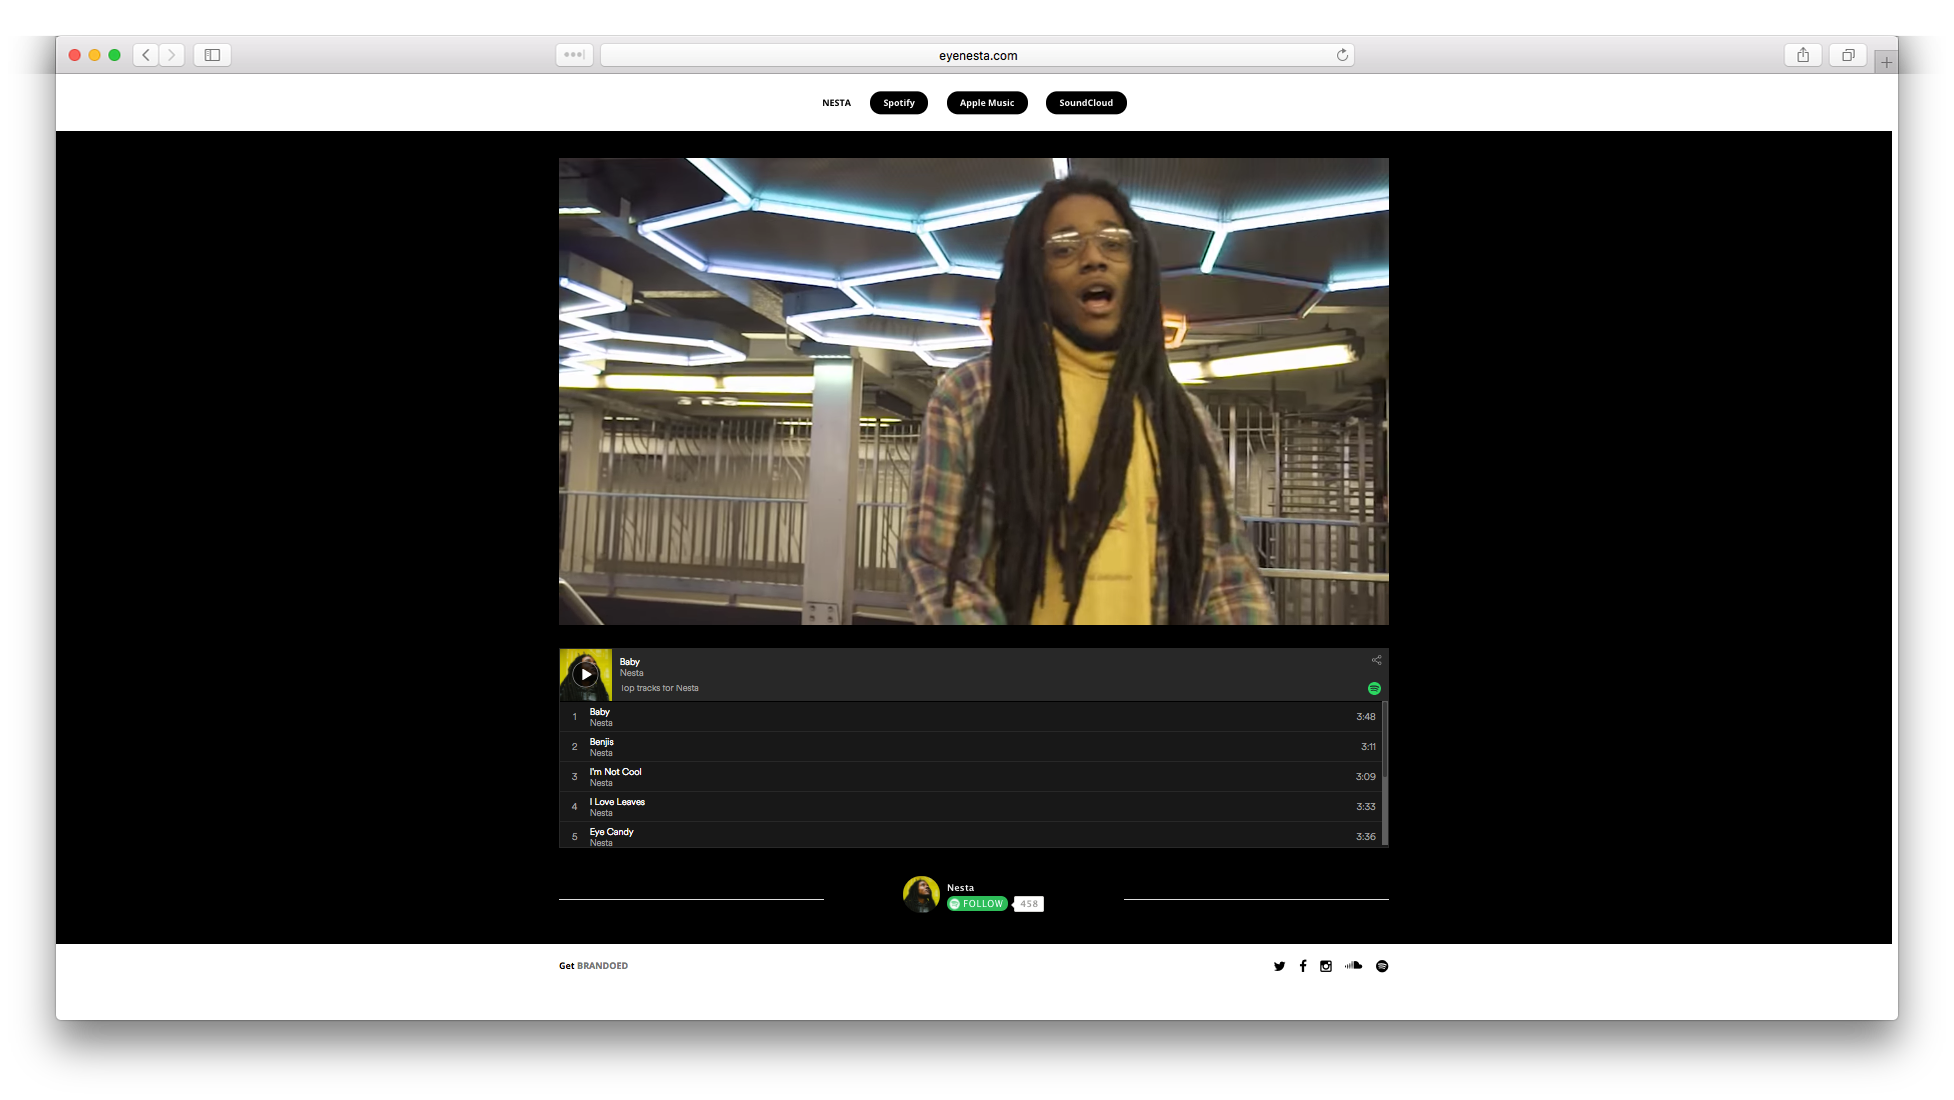
Task: Start playback with the play button overlay
Action: (x=586, y=674)
